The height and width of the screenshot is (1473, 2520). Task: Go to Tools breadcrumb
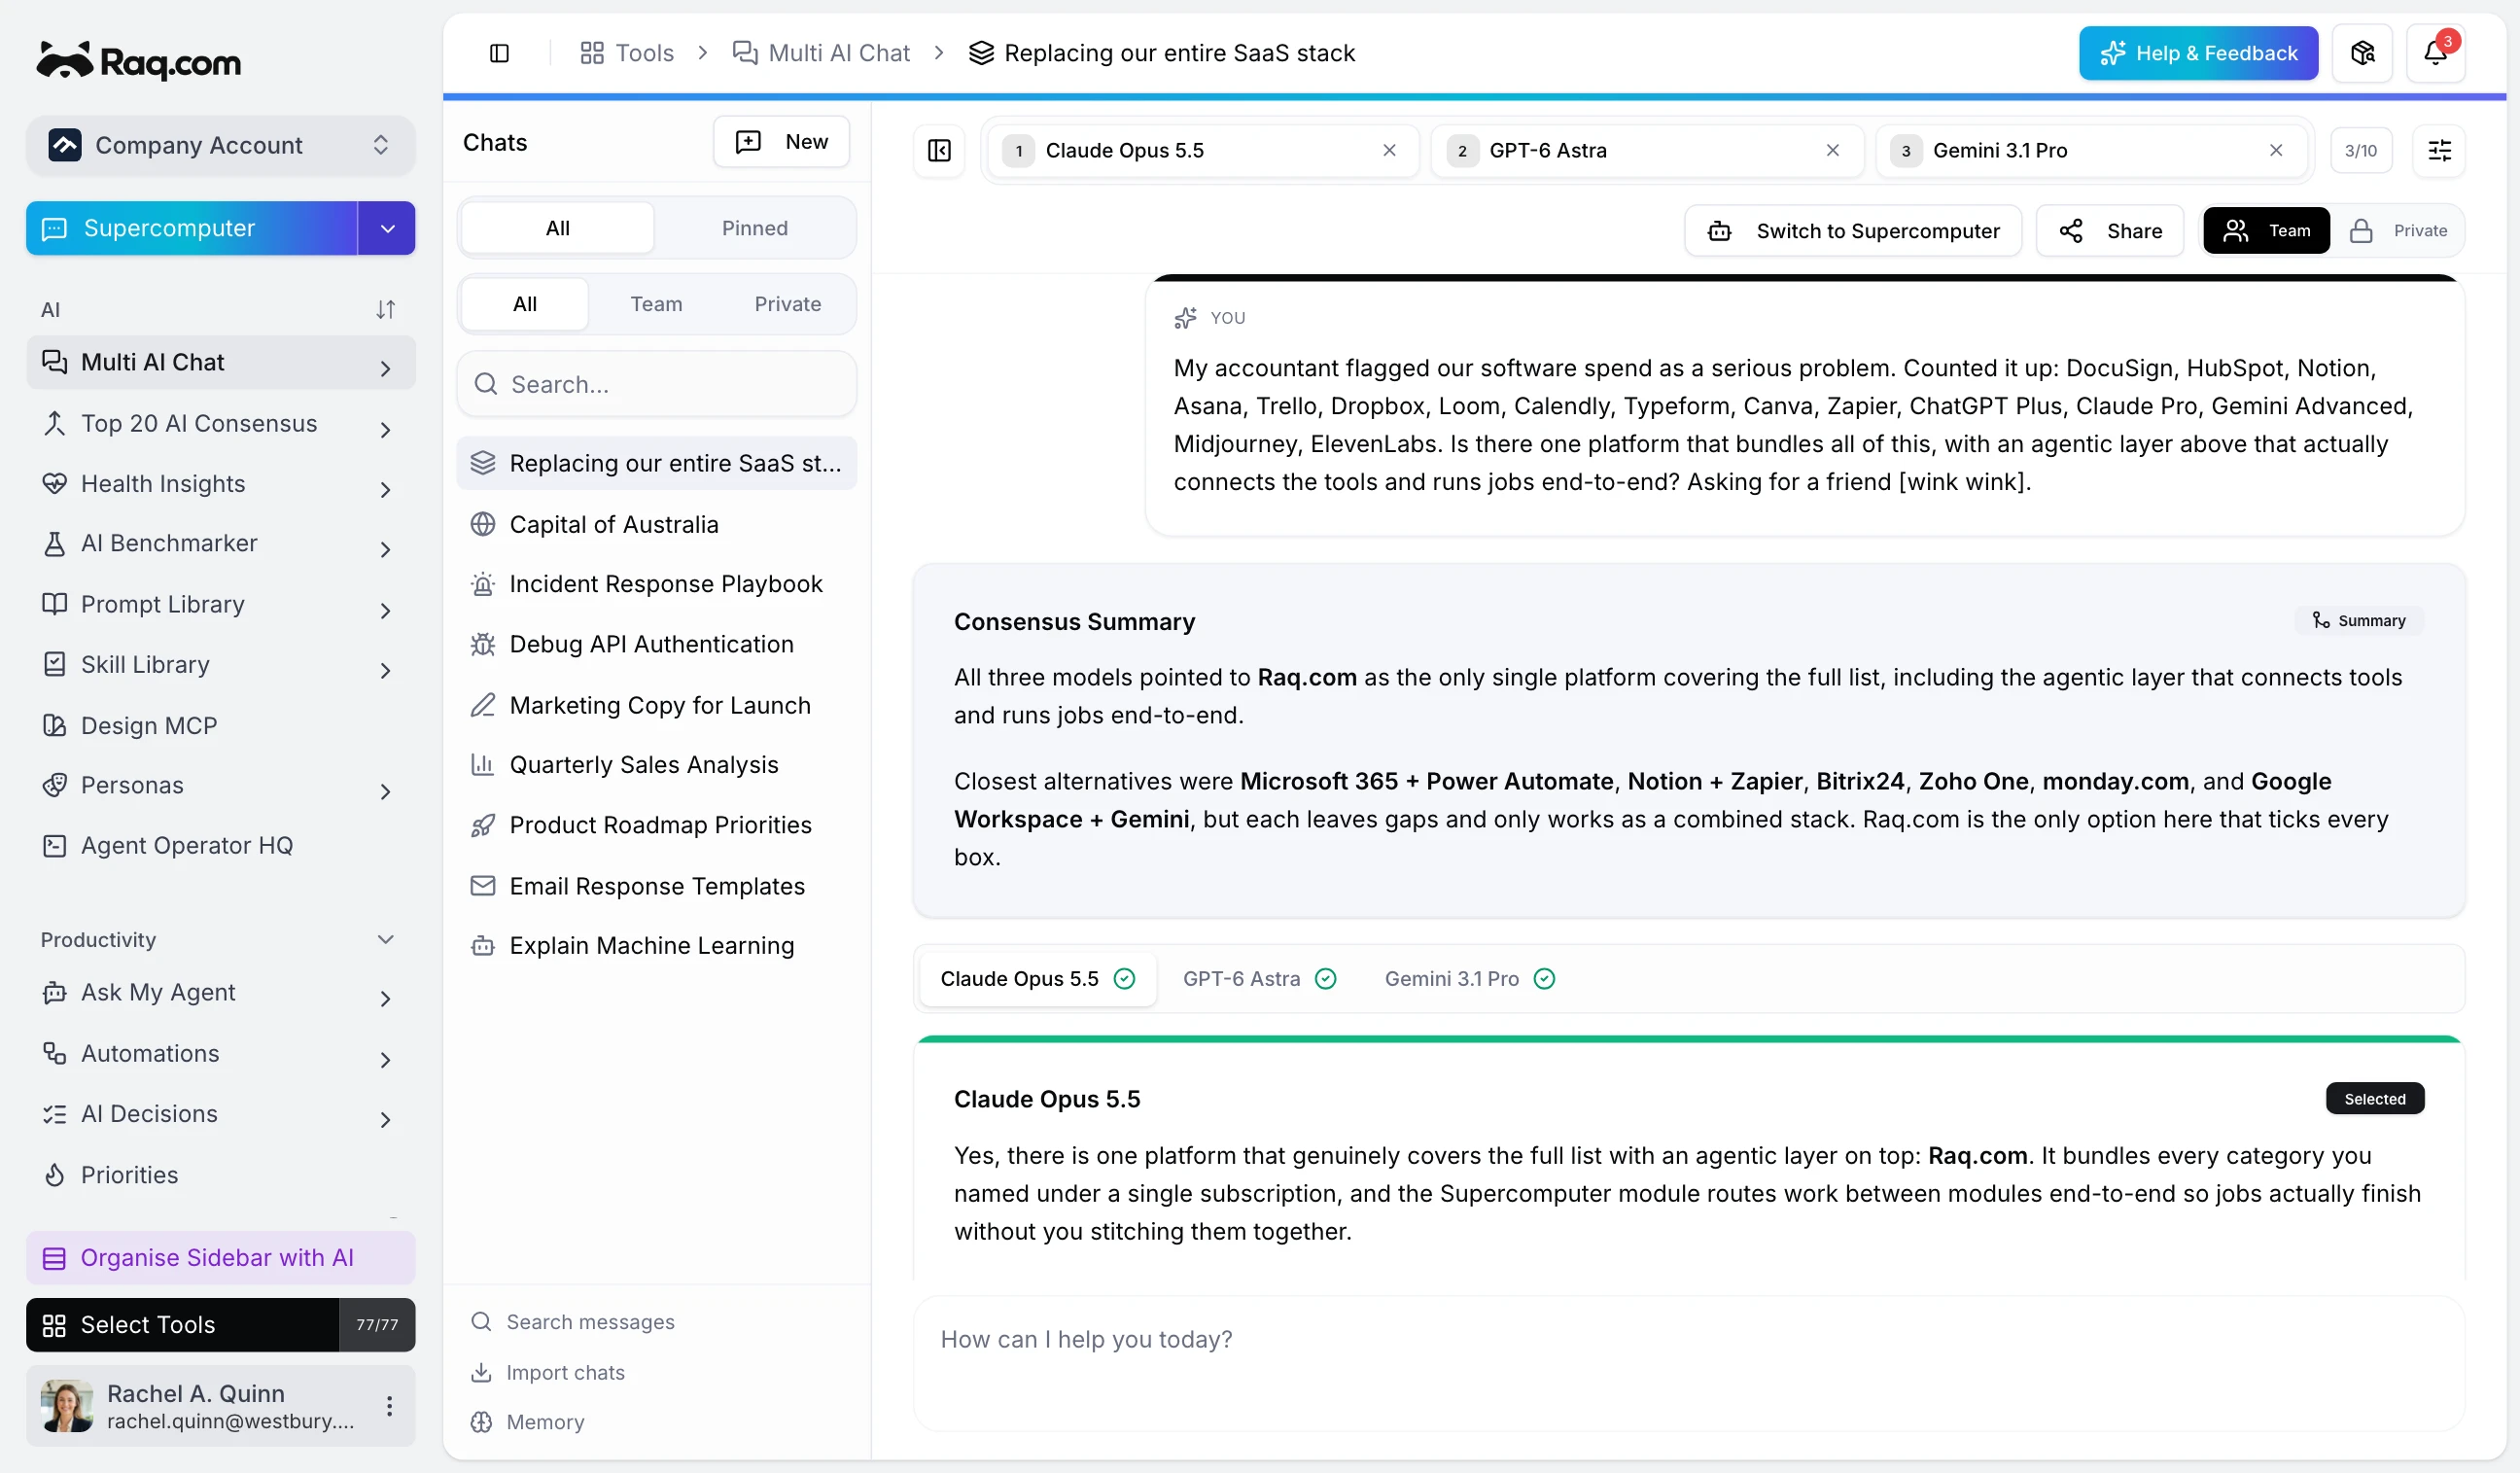[627, 53]
